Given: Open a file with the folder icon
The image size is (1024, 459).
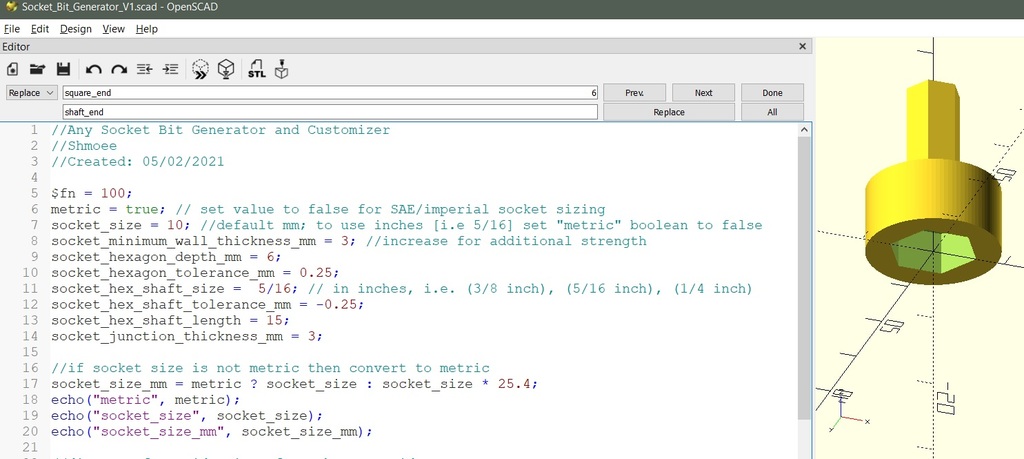Looking at the screenshot, I should coord(37,69).
